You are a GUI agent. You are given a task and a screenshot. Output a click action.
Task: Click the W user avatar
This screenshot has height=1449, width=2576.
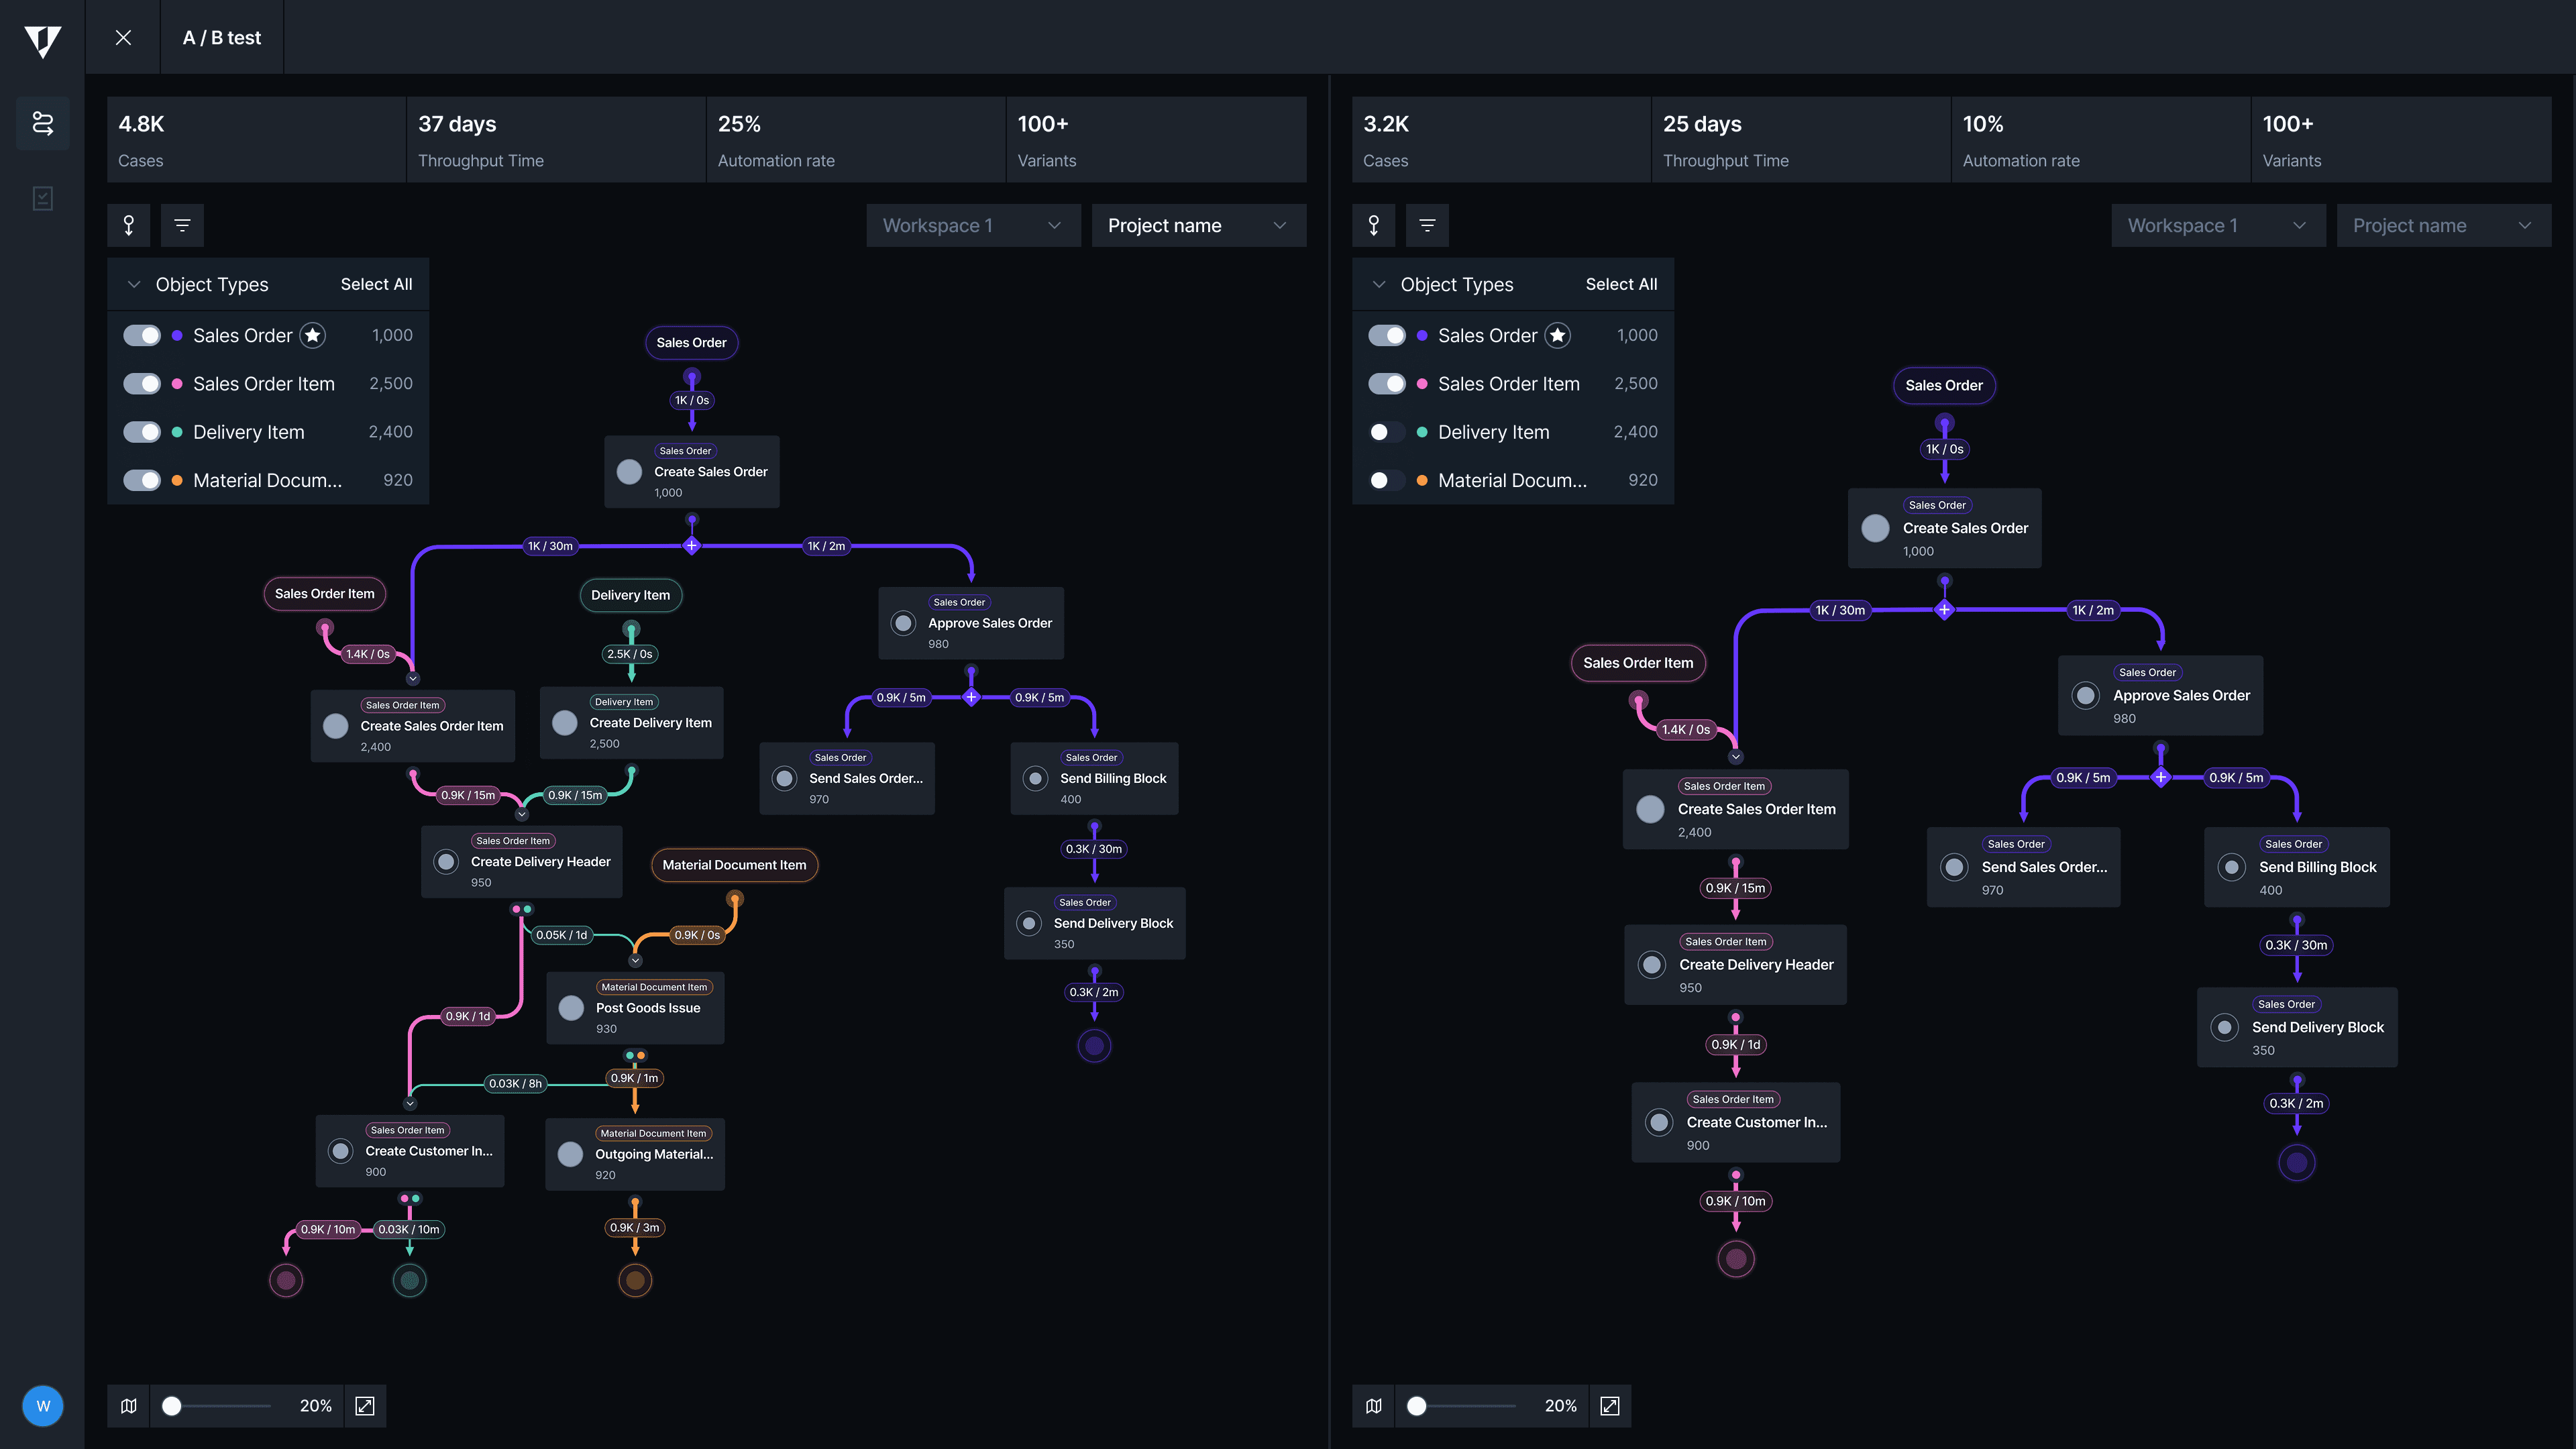pos(43,1405)
